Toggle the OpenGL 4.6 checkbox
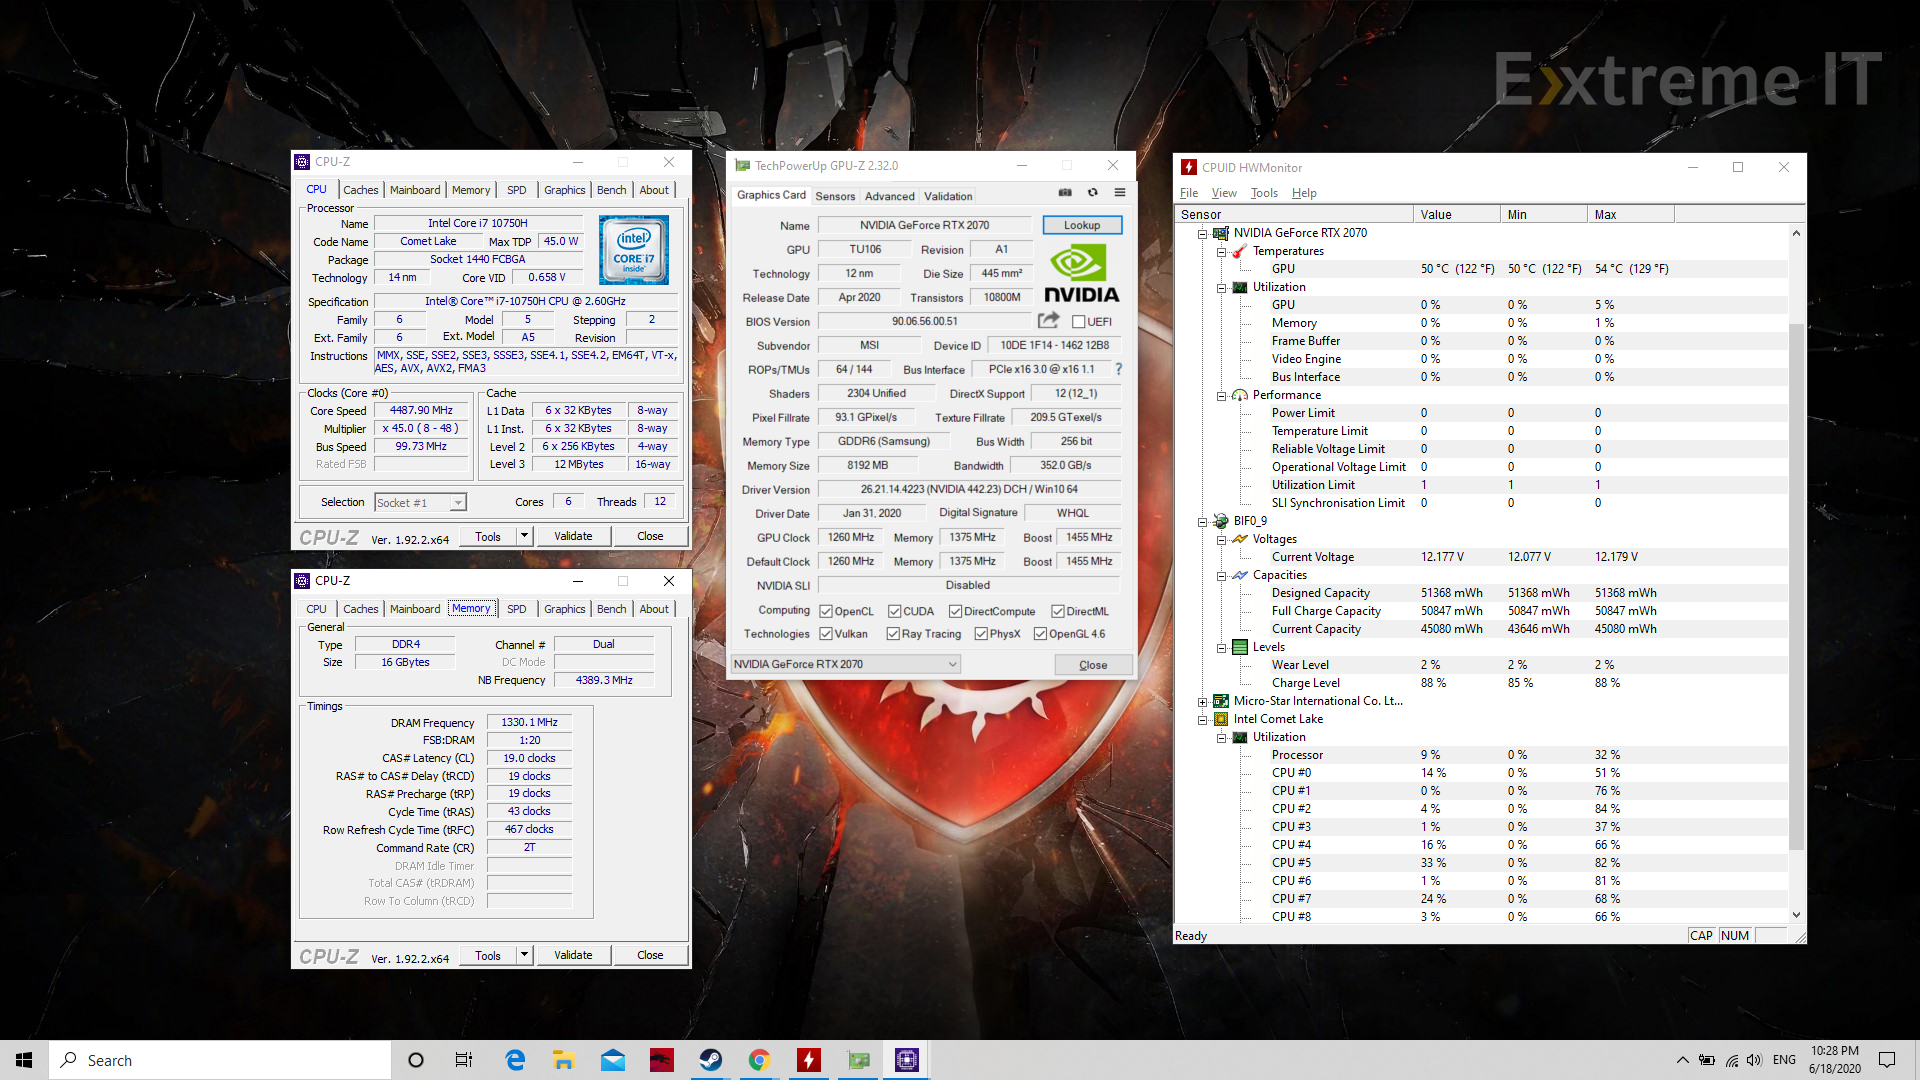 click(x=1040, y=634)
